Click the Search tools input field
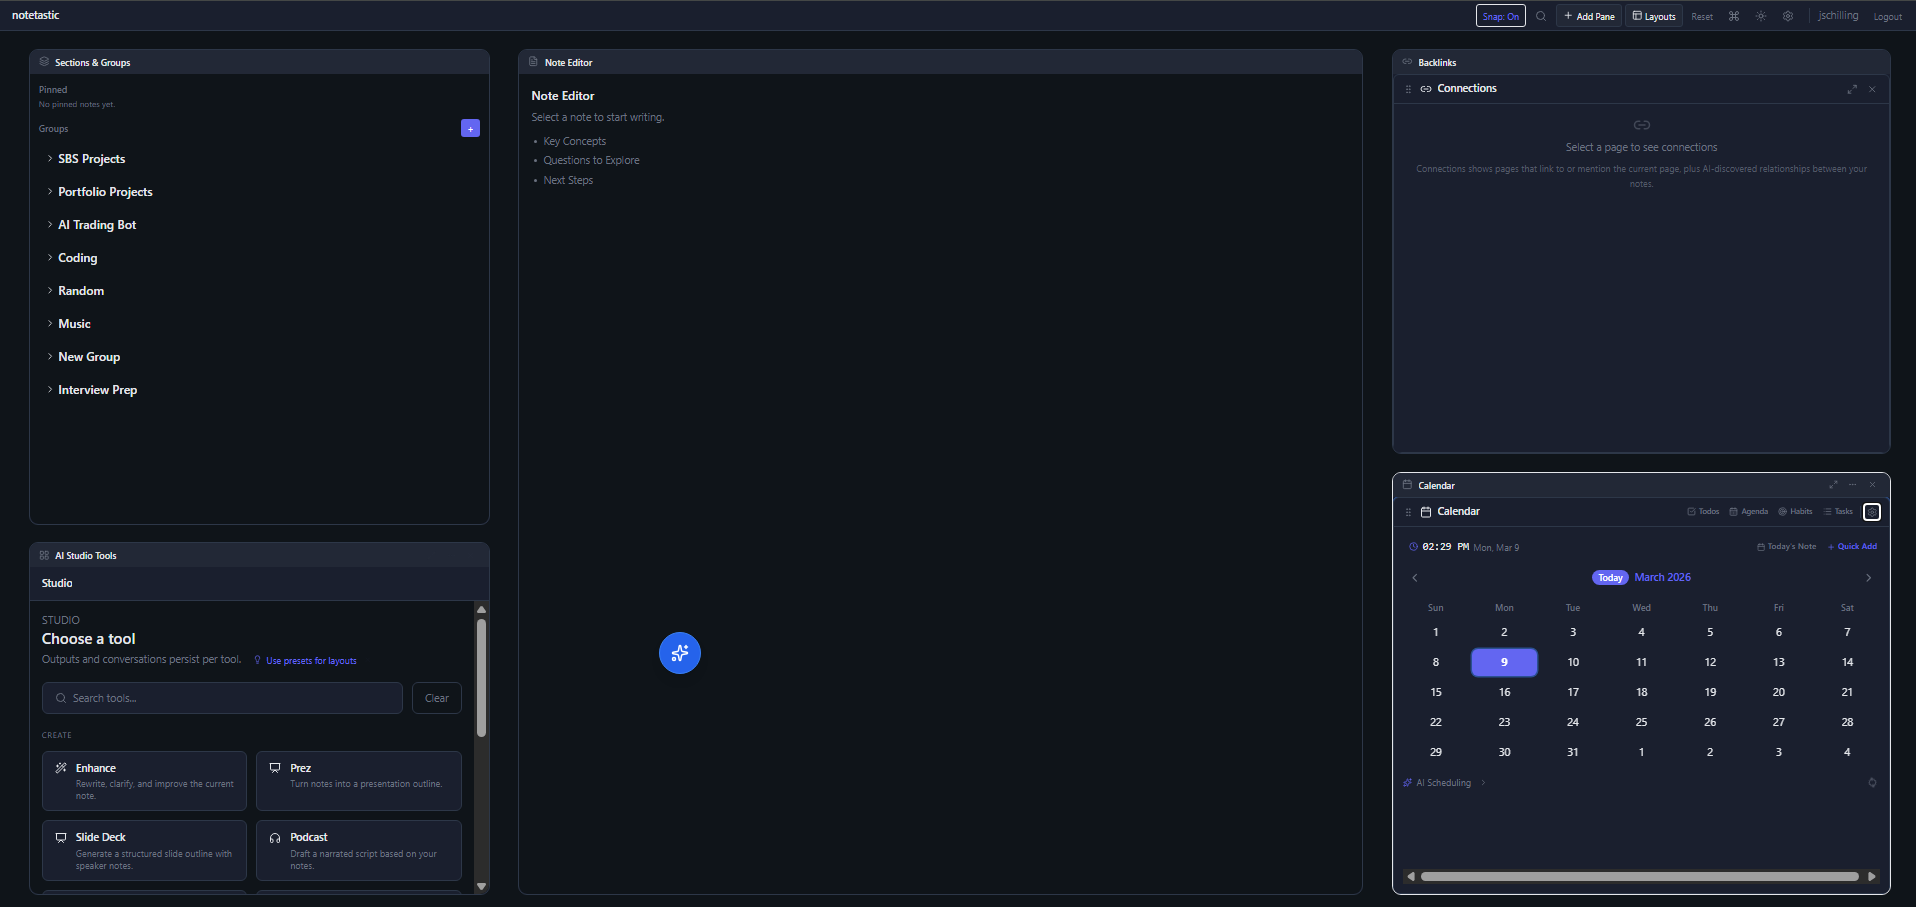The width and height of the screenshot is (1916, 907). click(x=222, y=698)
